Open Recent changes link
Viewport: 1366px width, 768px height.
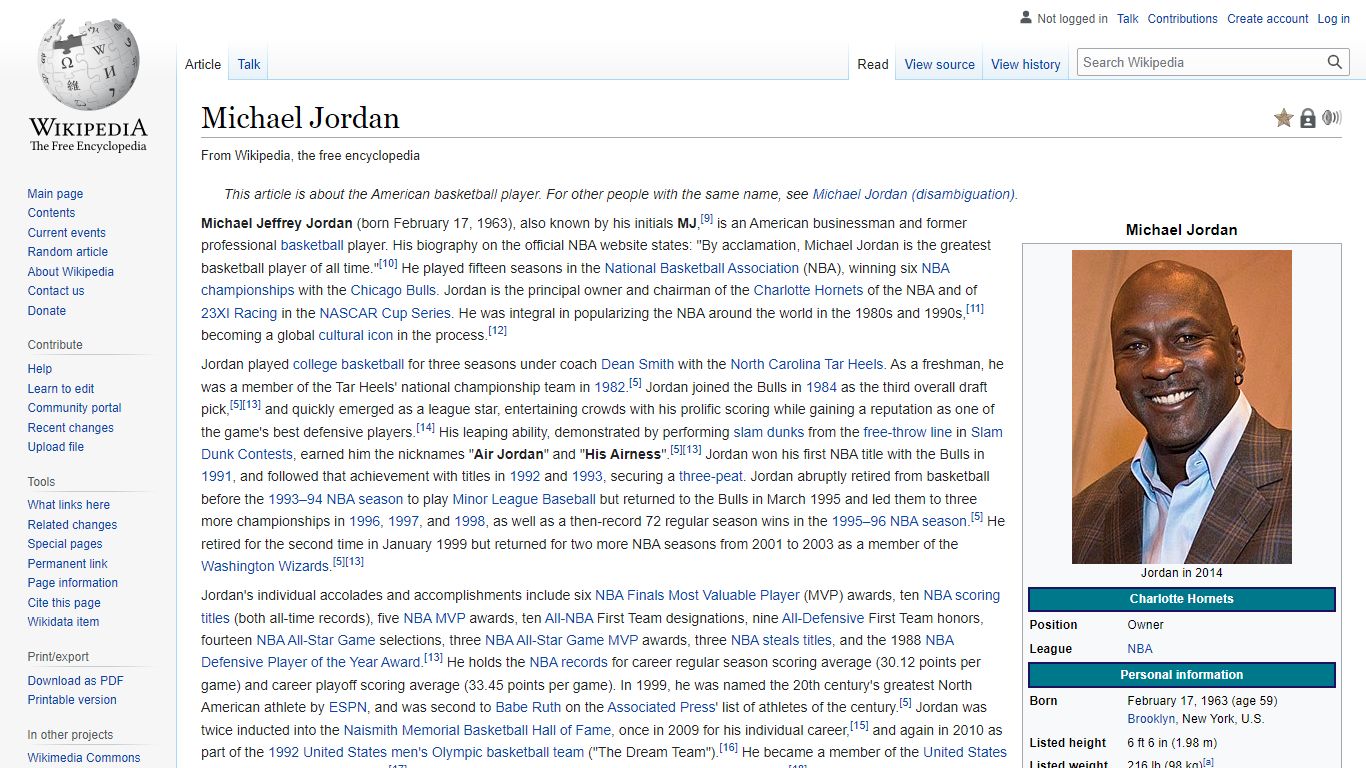point(70,428)
